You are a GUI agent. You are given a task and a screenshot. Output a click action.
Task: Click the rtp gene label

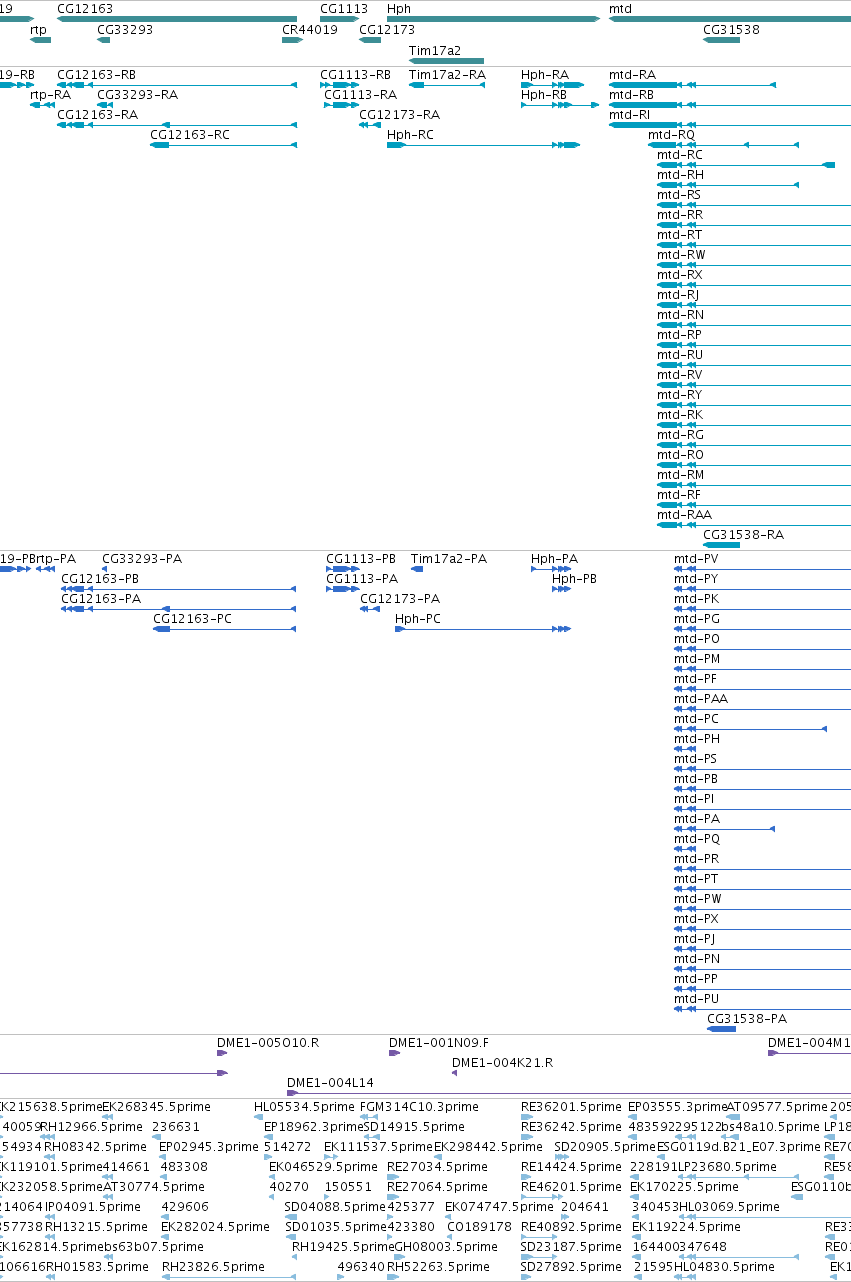tap(39, 29)
